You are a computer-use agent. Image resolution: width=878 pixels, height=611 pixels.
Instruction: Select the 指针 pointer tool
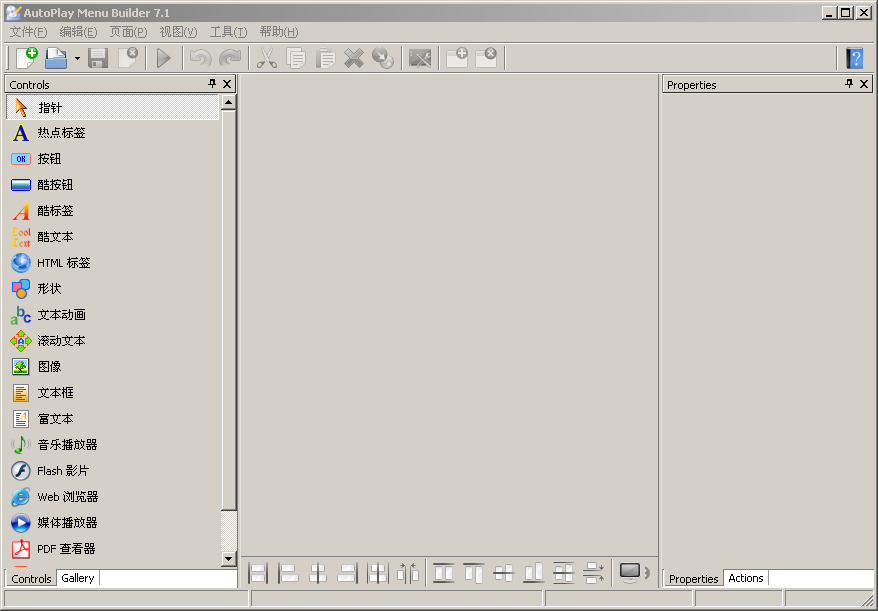(113, 107)
